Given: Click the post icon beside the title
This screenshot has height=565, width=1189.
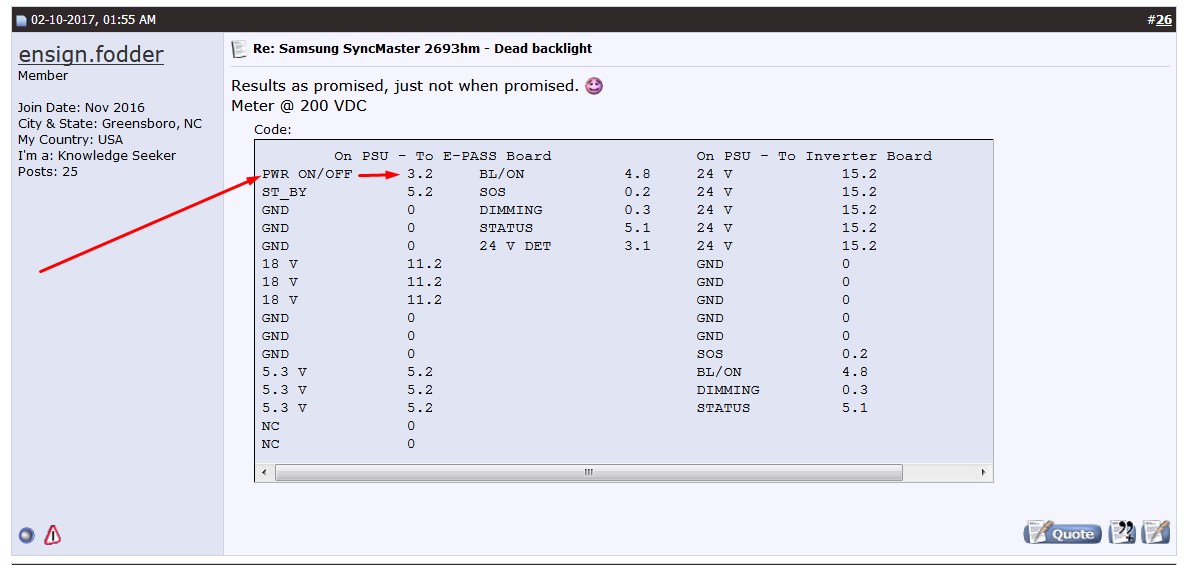Looking at the screenshot, I should pyautogui.click(x=239, y=49).
